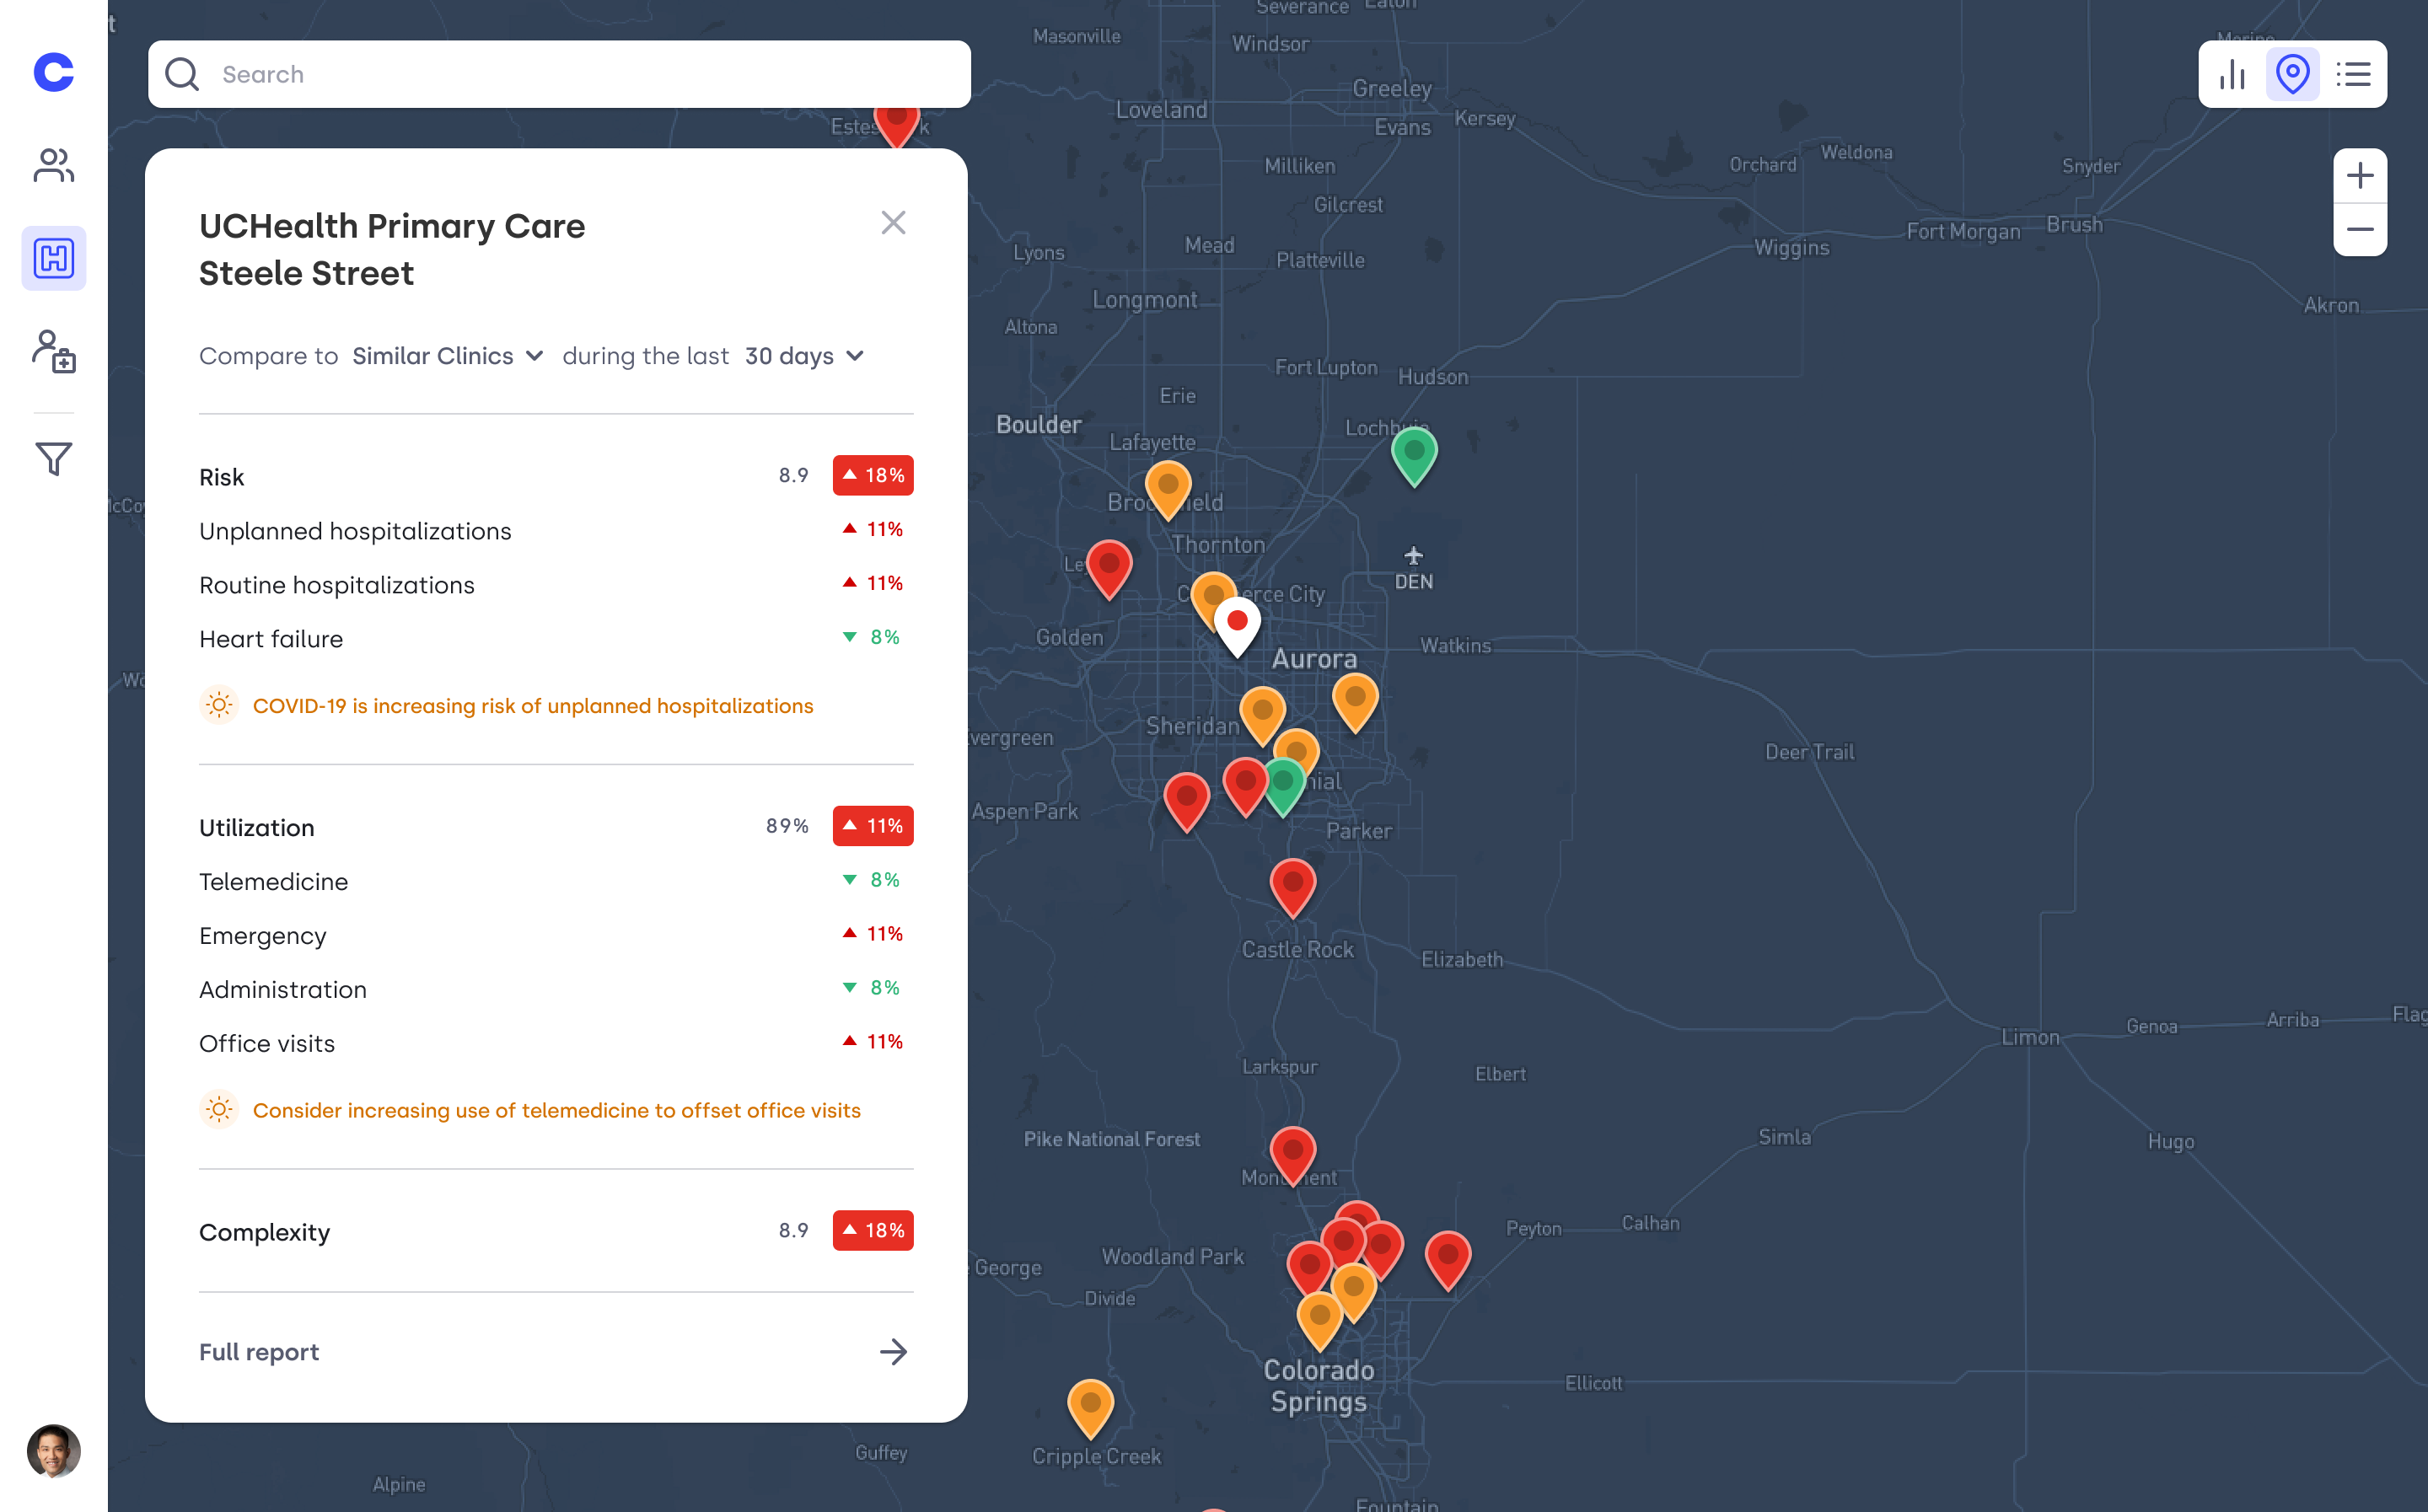
Task: Select the green pin near Lochbuie
Action: (x=1414, y=453)
